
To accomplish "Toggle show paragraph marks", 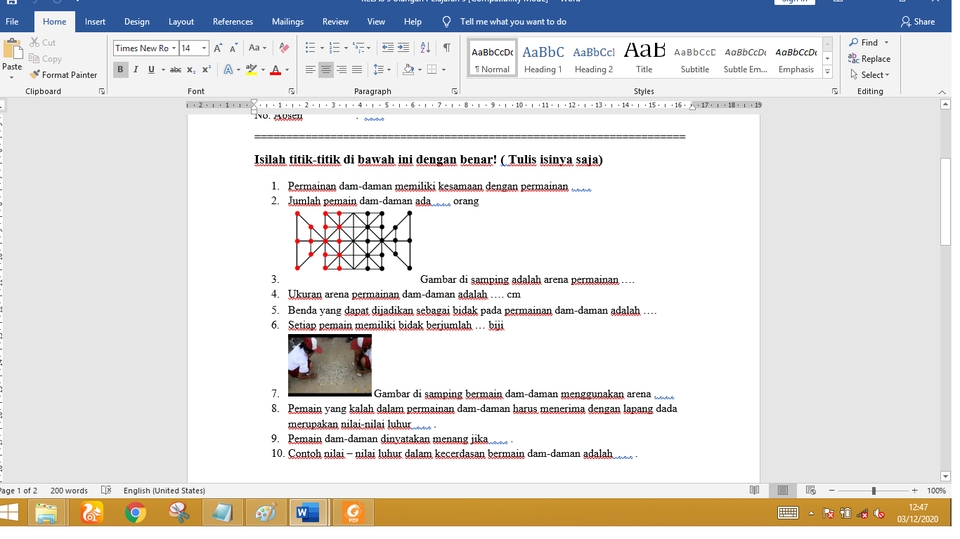I will coord(447,48).
